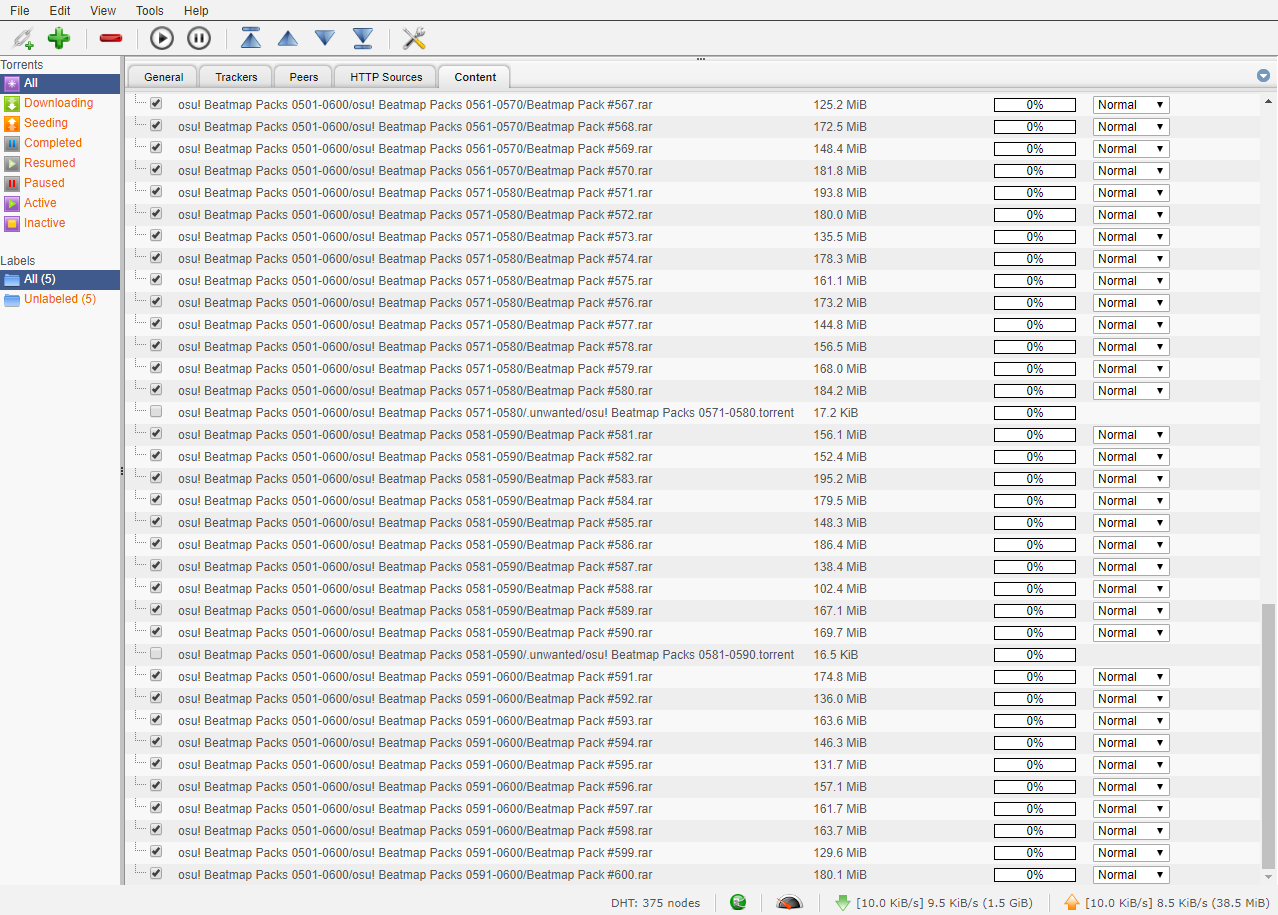Filter by the Resumed status icon
This screenshot has width=1278, height=915.
pos(12,163)
